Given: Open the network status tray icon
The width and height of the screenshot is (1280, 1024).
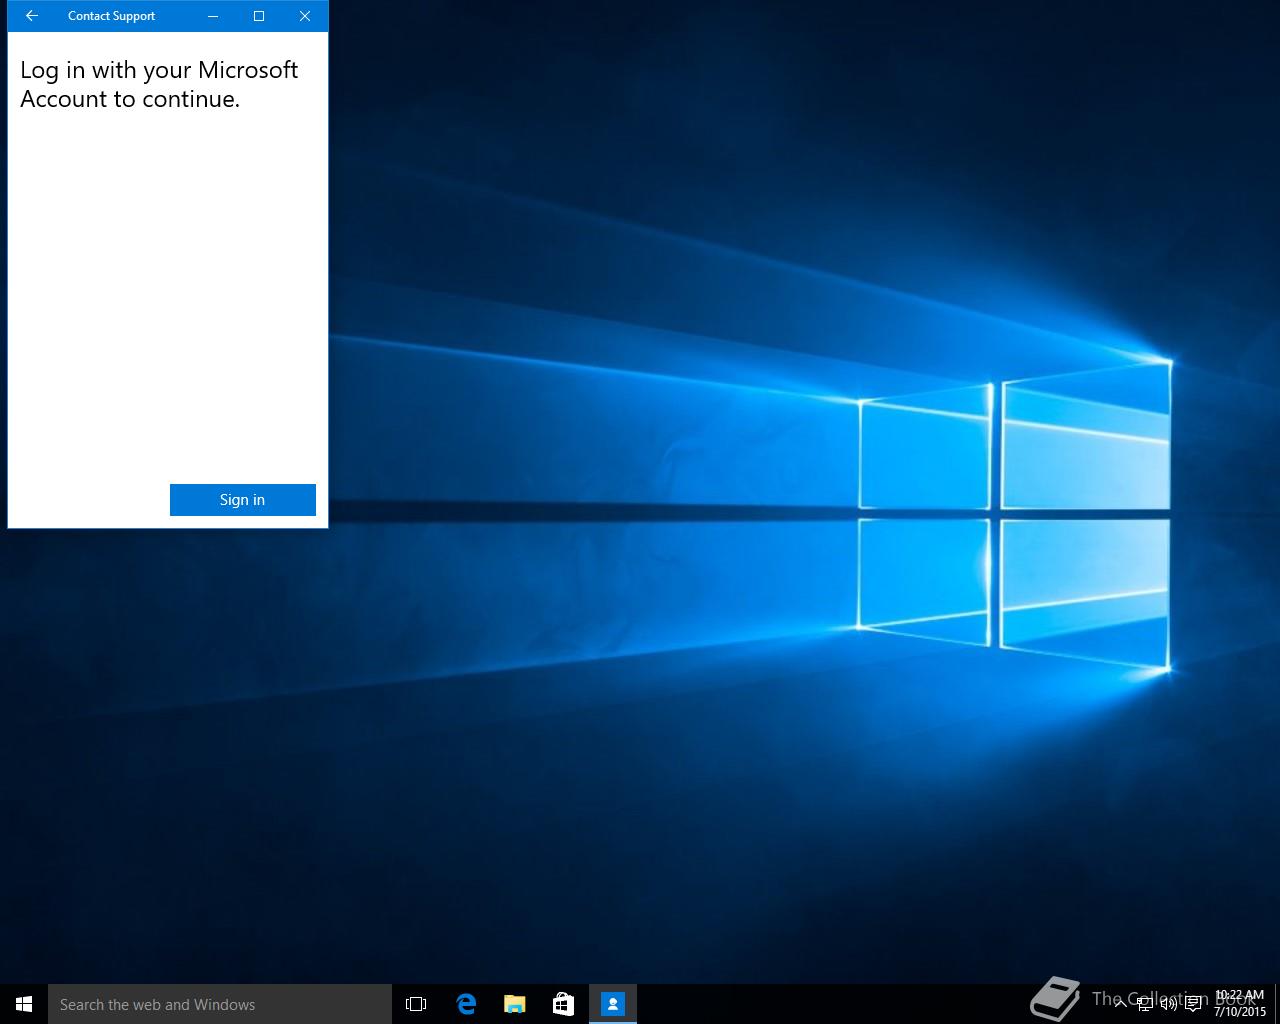Looking at the screenshot, I should point(1145,1004).
